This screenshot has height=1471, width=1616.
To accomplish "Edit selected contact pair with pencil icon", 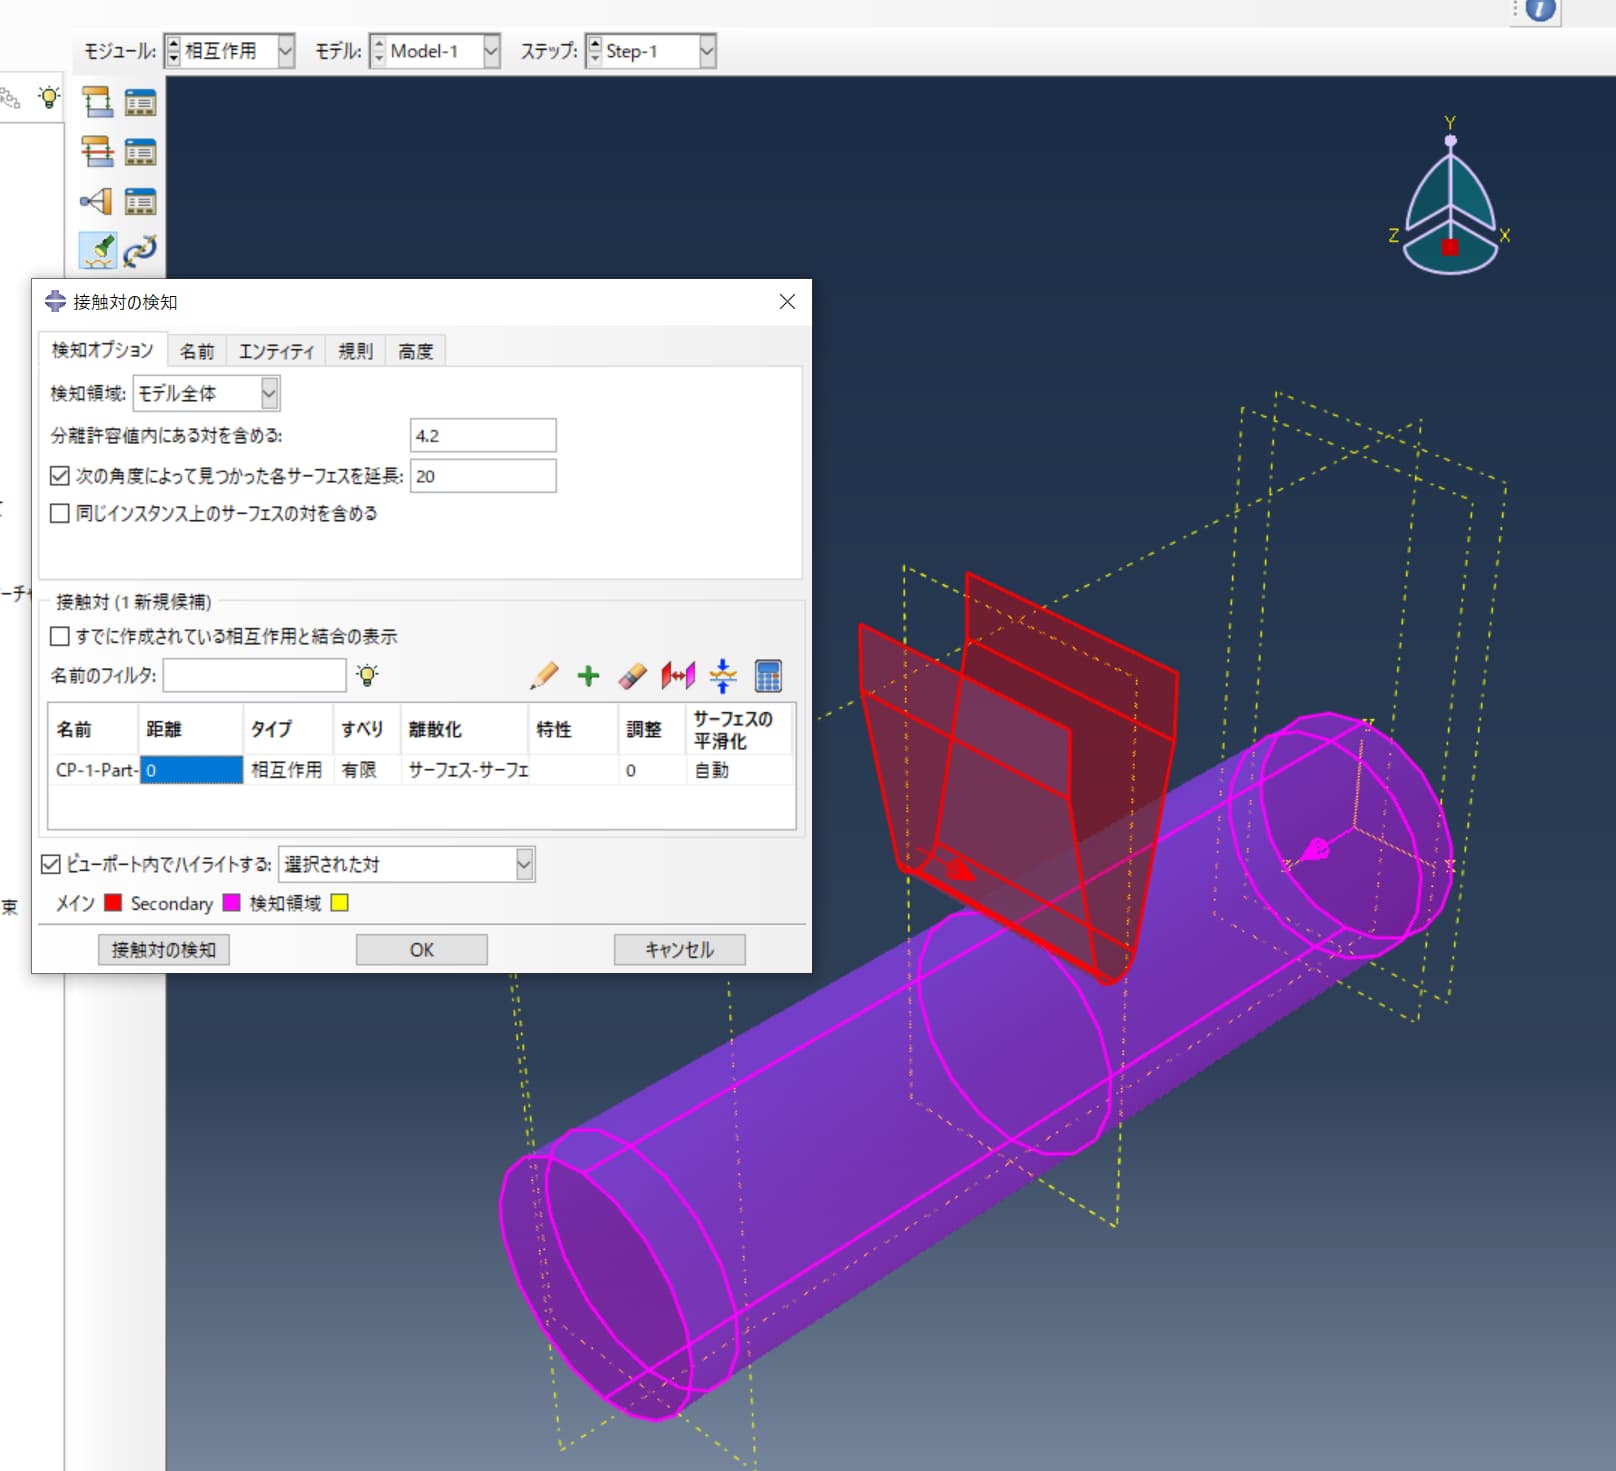I will 543,676.
